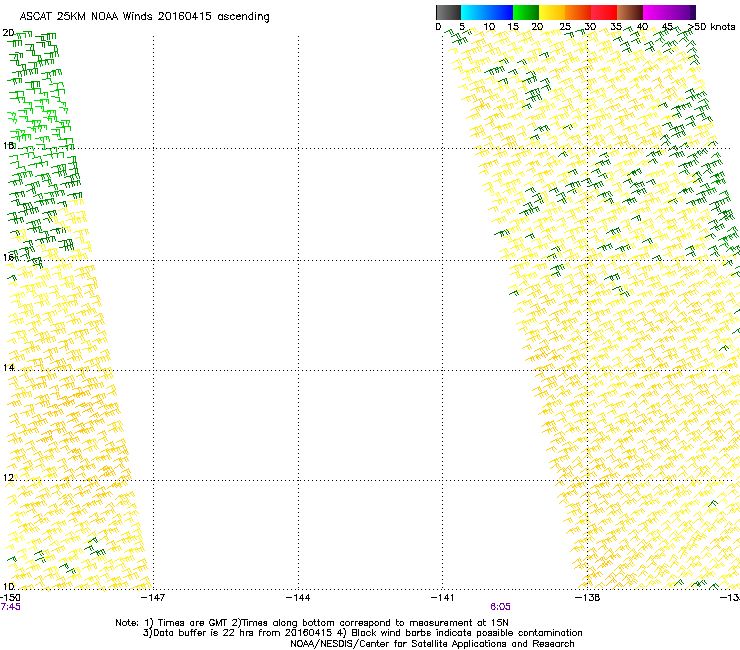Click the purple time stamp "7:45"

10,607
